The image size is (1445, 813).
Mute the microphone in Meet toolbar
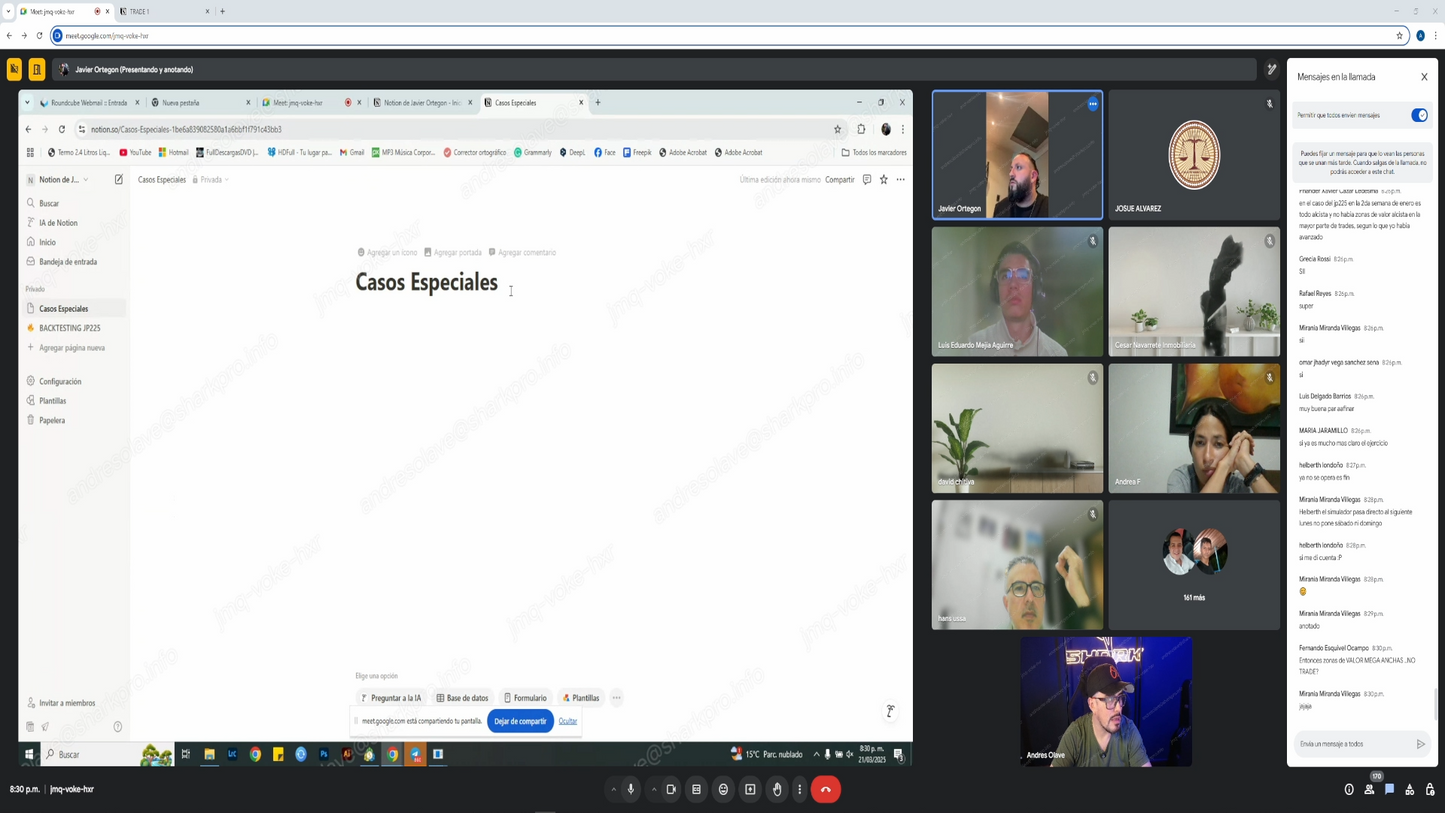[631, 789]
